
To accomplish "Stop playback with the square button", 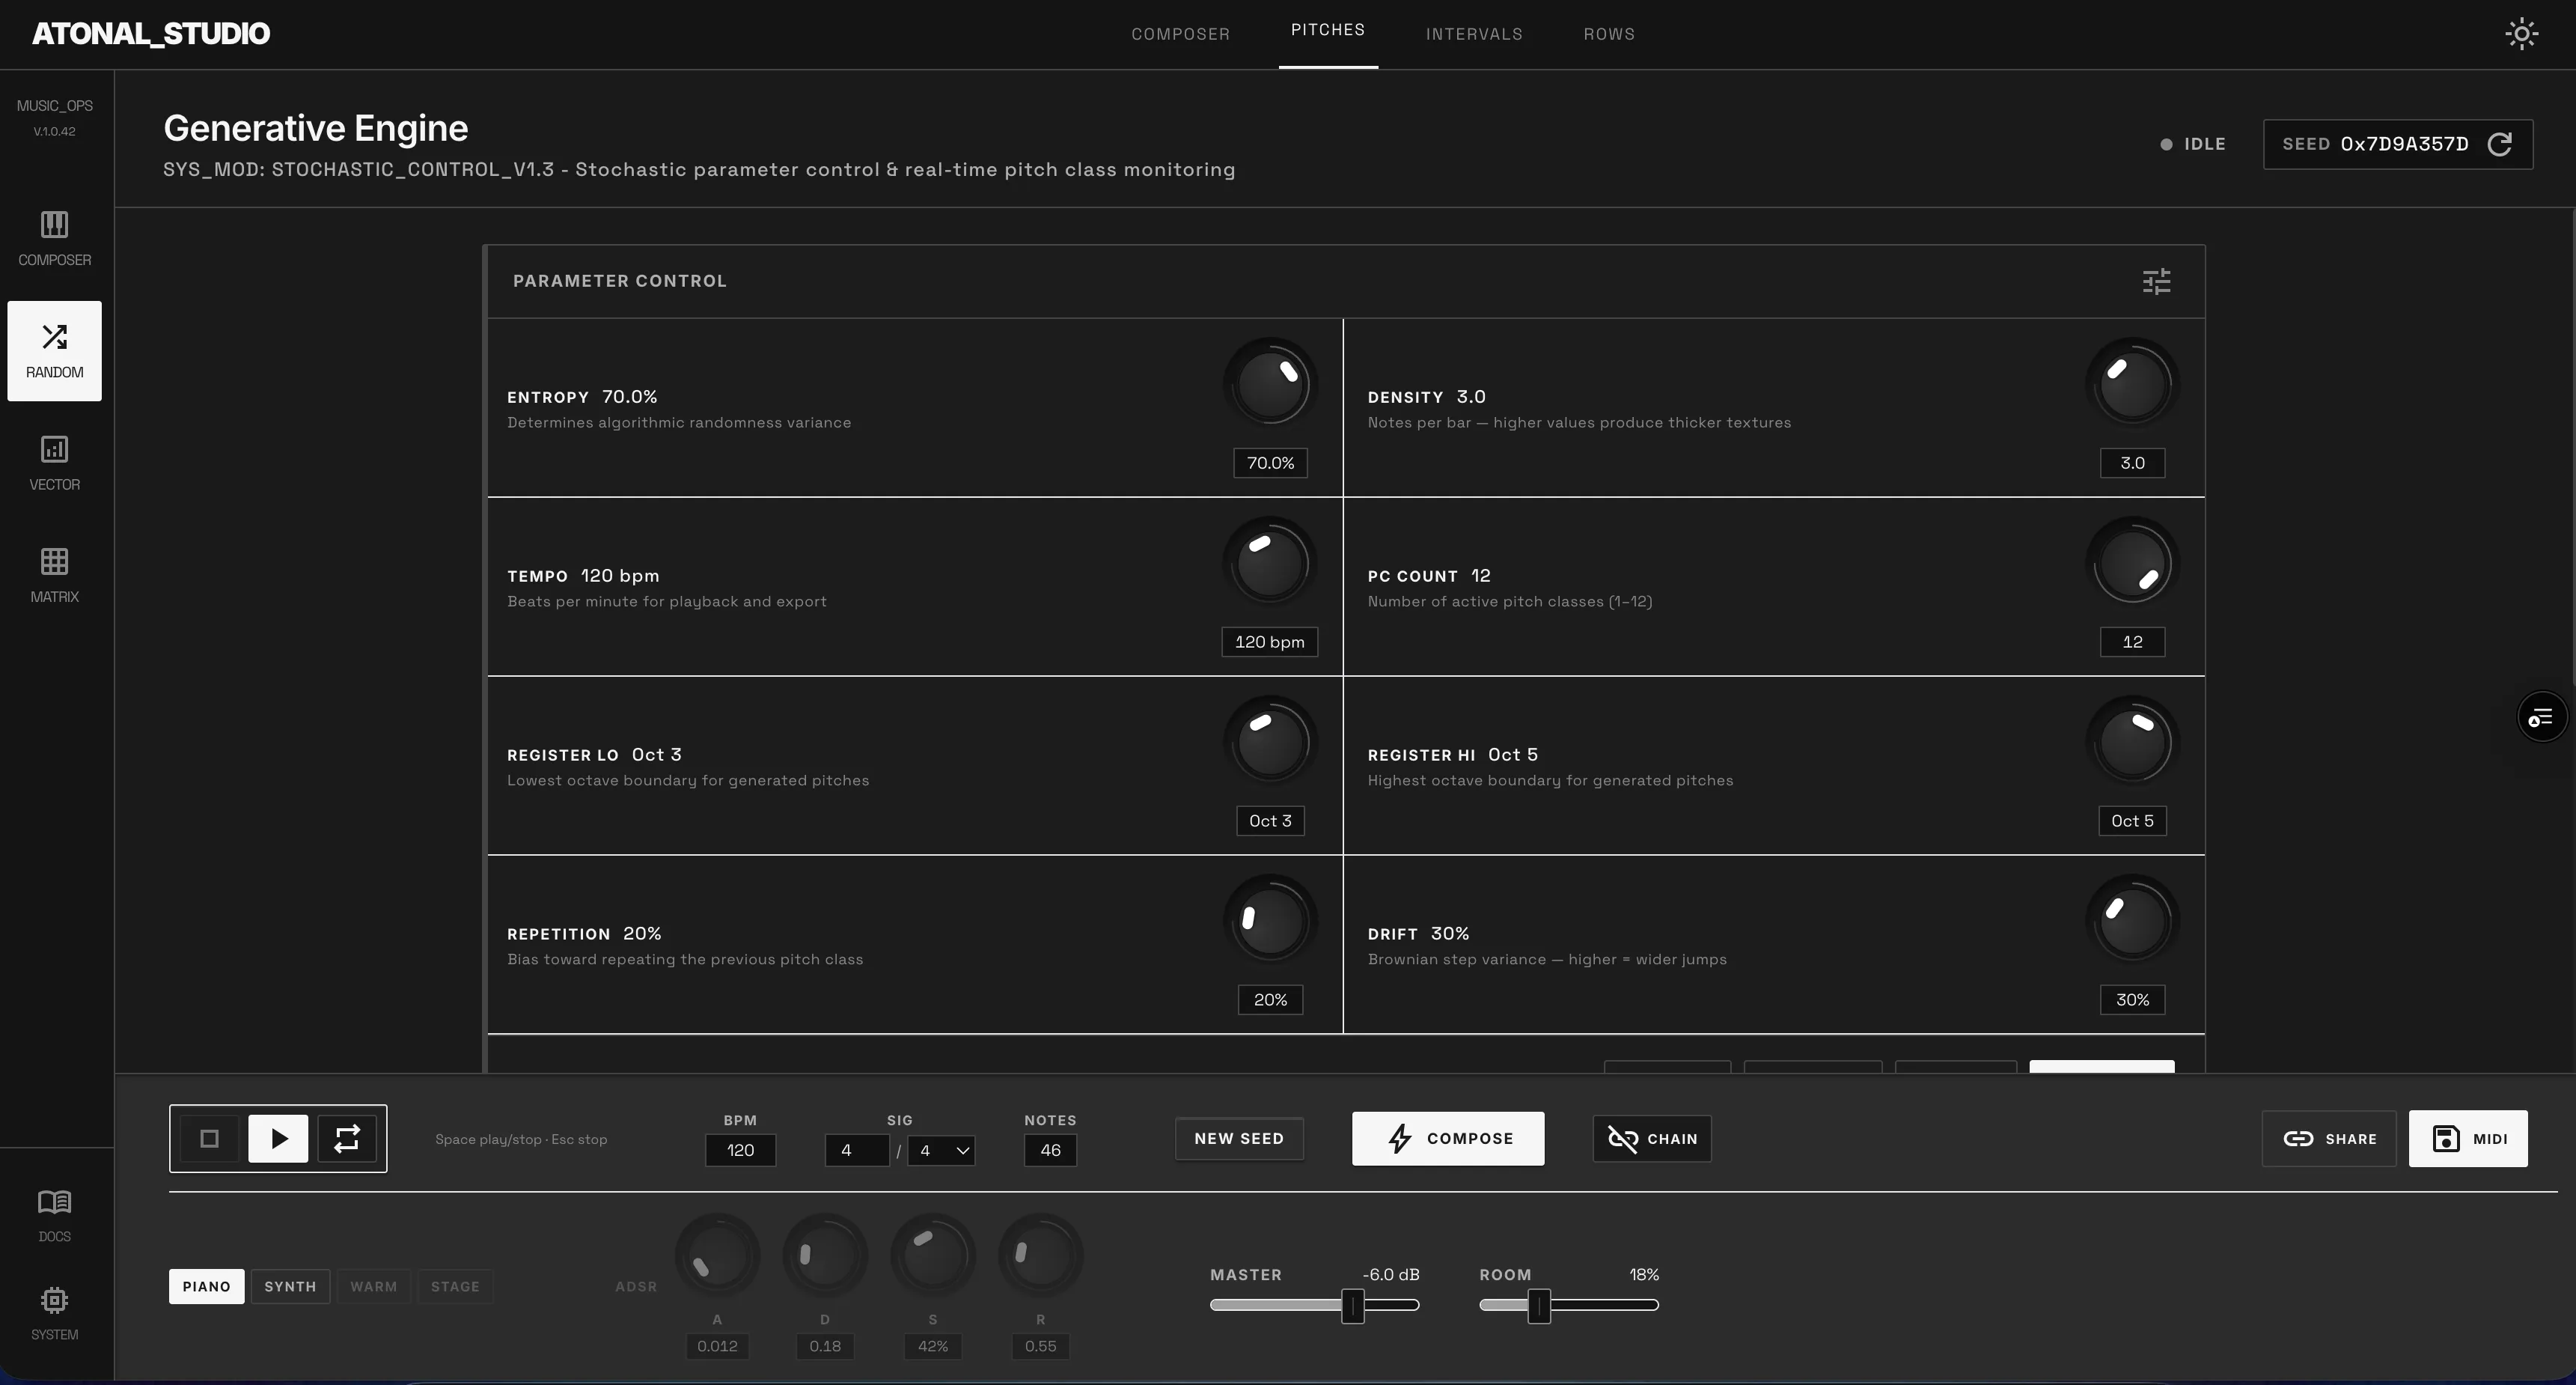I will (x=209, y=1138).
